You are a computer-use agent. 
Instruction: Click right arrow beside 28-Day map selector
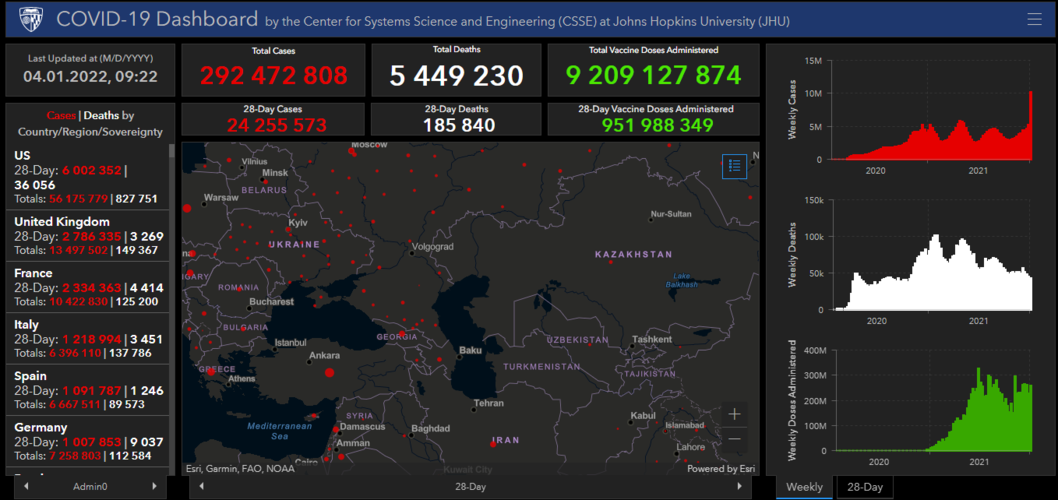point(740,487)
